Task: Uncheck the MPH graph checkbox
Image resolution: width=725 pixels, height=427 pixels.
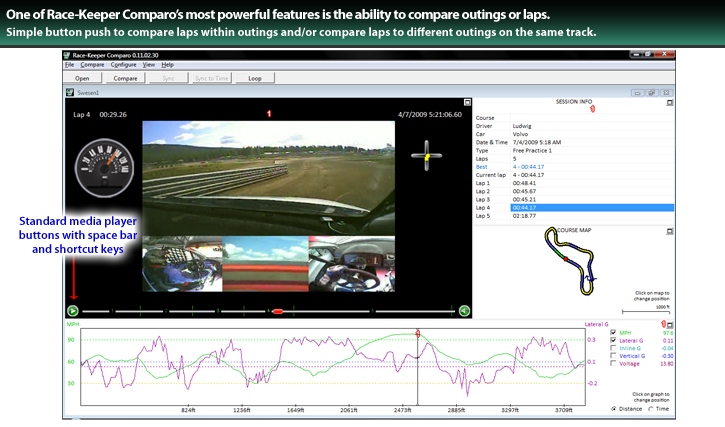Action: pos(612,333)
